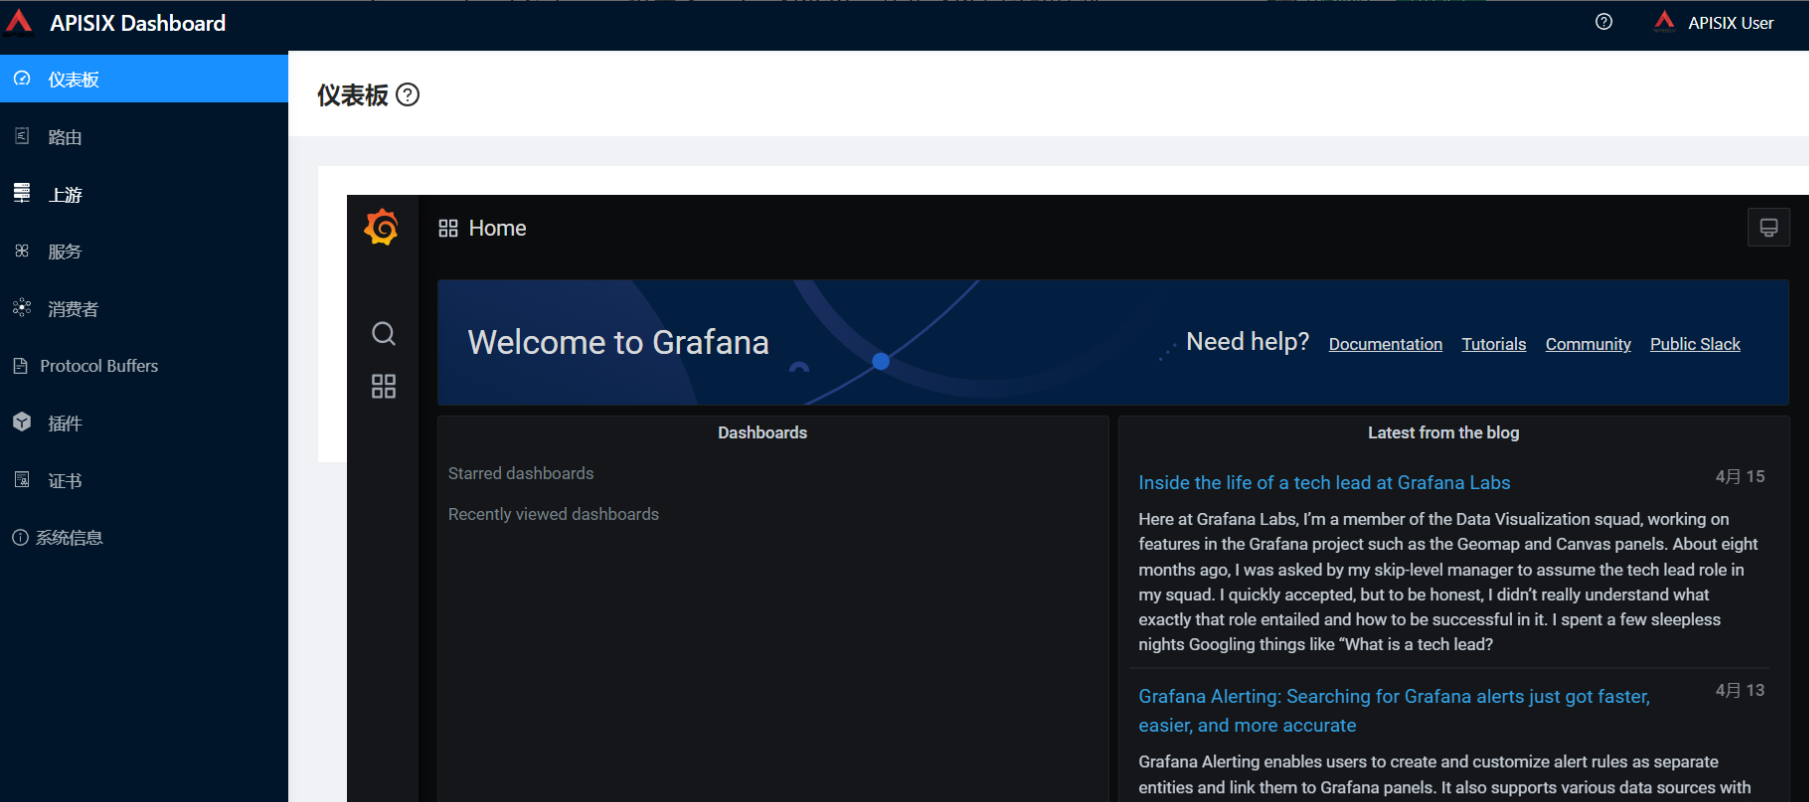Click the plugin cube icon beside 插件
1809x802 pixels.
[x=22, y=422]
